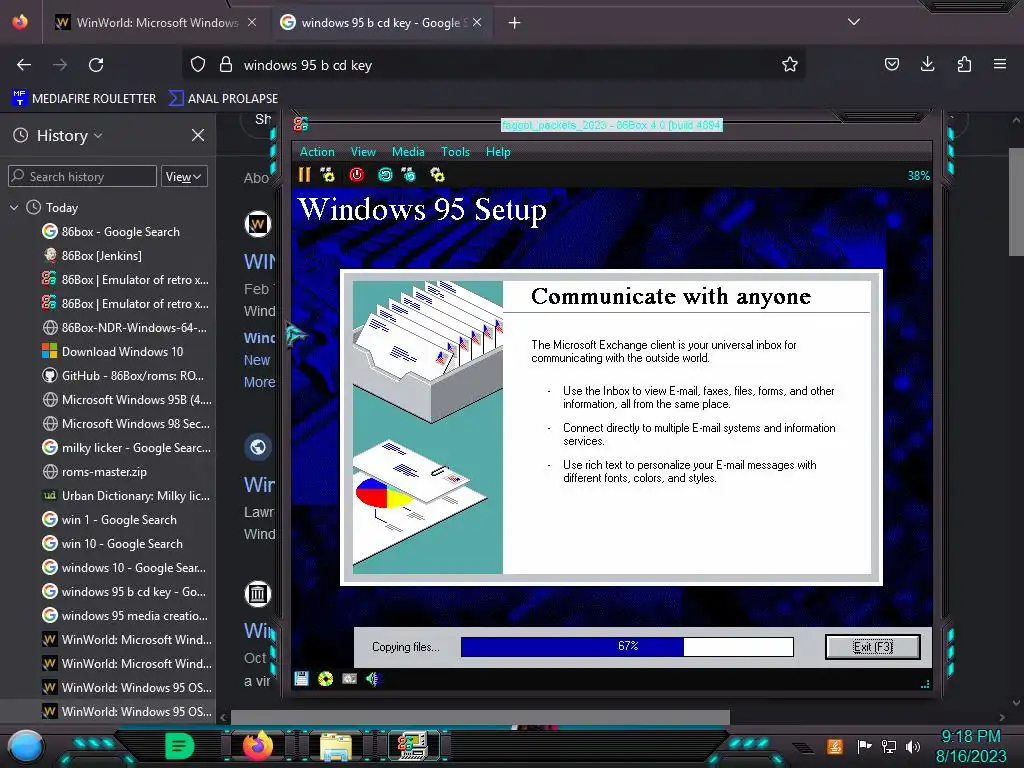The image size is (1024, 768).
Task: Go back with Firefox back arrow
Action: point(24,65)
